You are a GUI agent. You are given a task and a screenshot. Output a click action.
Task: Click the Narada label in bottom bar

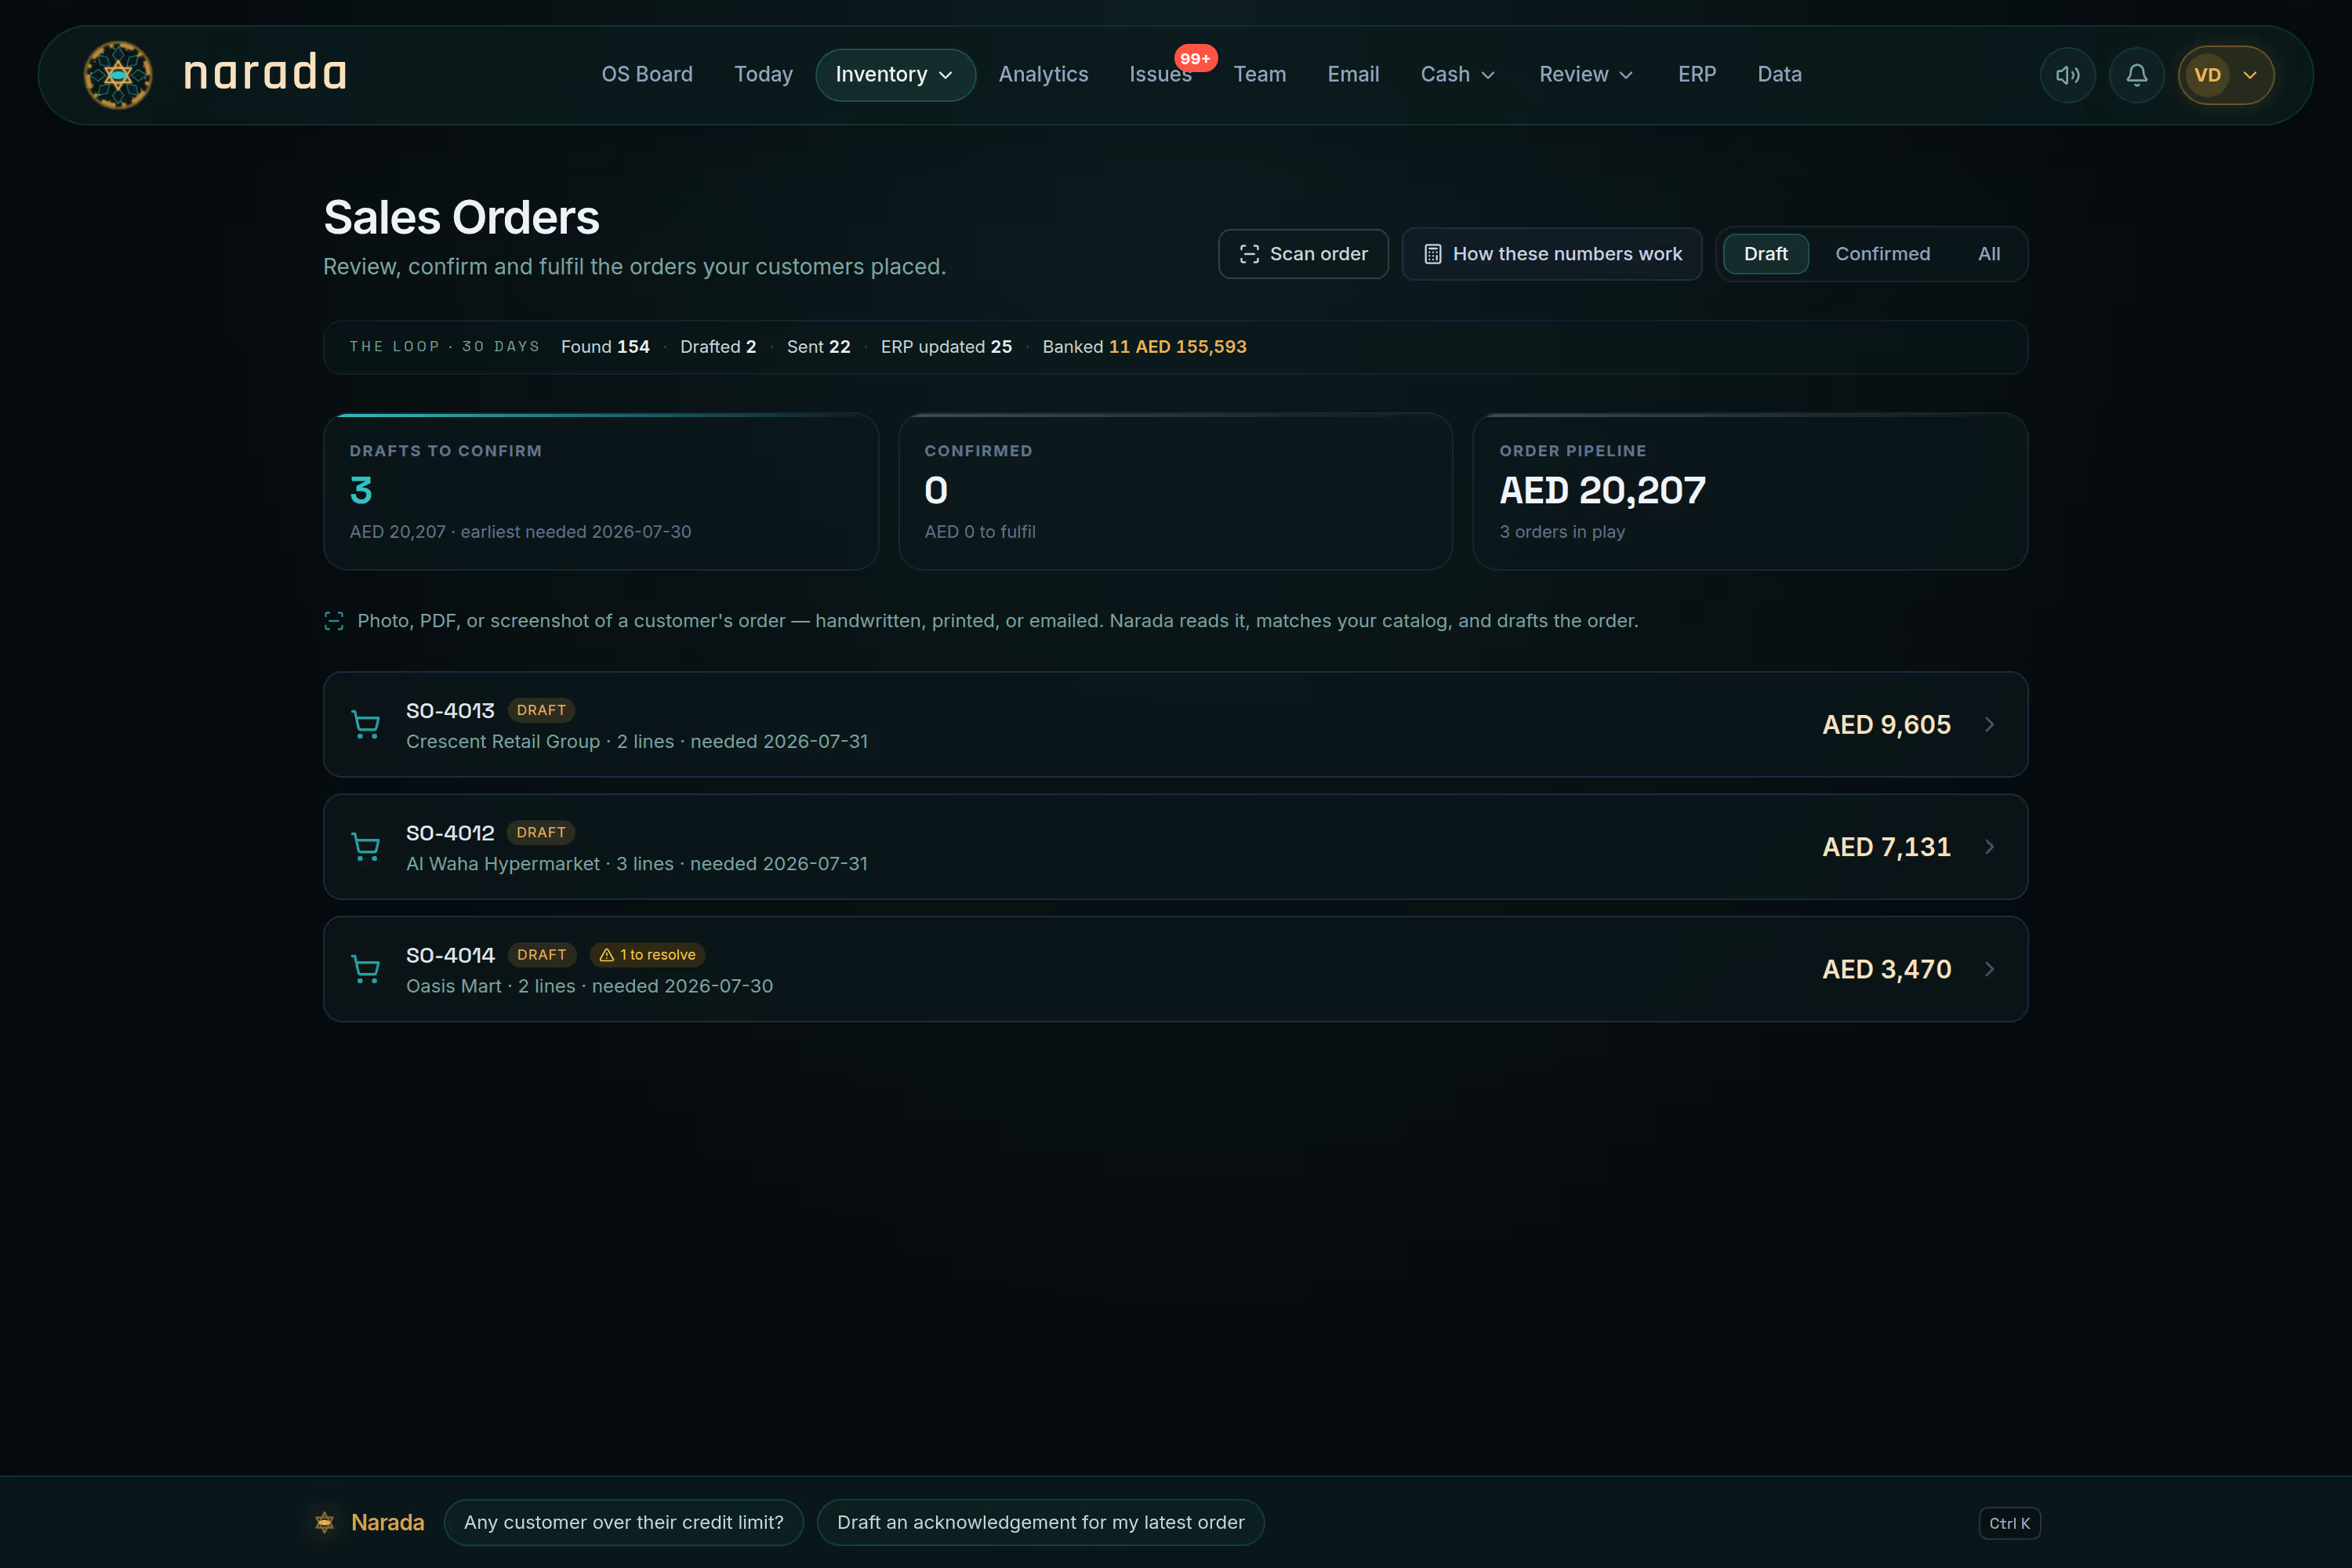(387, 1522)
